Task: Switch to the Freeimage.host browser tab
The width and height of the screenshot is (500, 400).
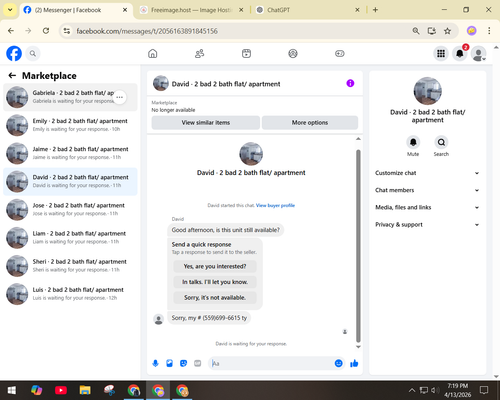Action: (192, 10)
